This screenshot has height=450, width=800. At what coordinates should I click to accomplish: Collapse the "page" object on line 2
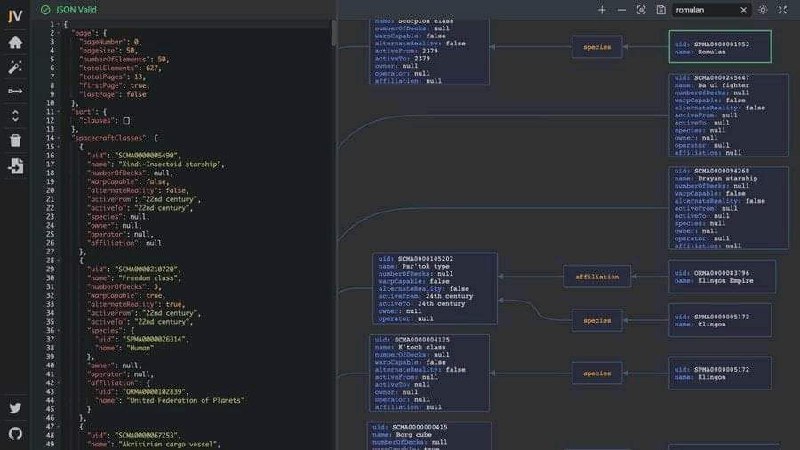click(x=59, y=33)
